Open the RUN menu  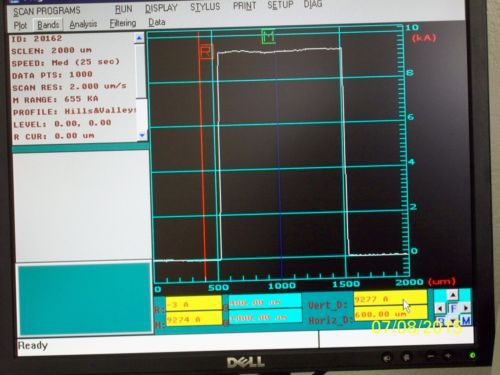[x=123, y=9]
